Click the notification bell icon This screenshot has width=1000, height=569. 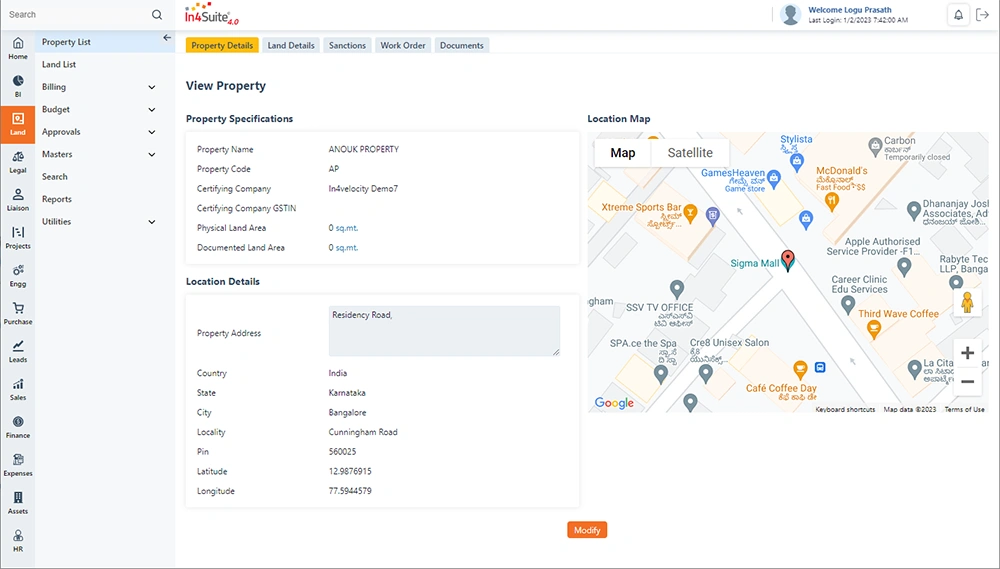[958, 15]
